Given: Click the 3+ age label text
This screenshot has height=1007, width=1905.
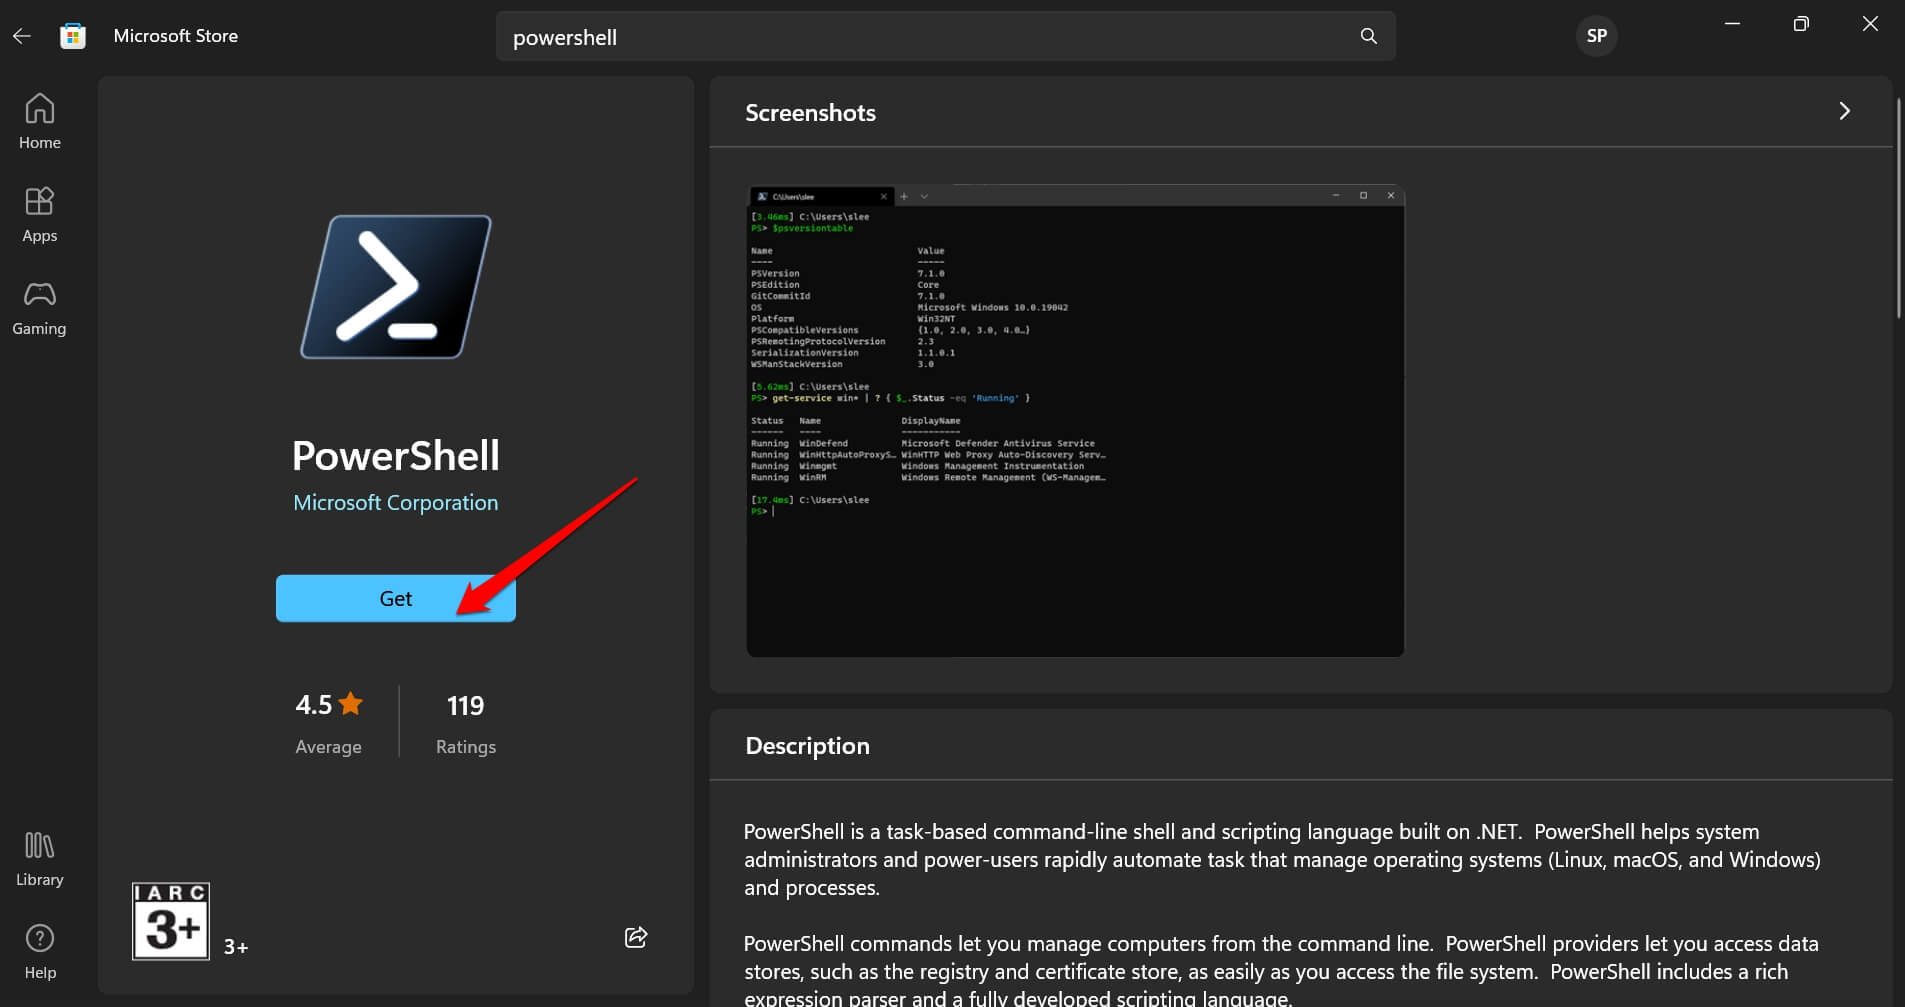Looking at the screenshot, I should coord(236,947).
